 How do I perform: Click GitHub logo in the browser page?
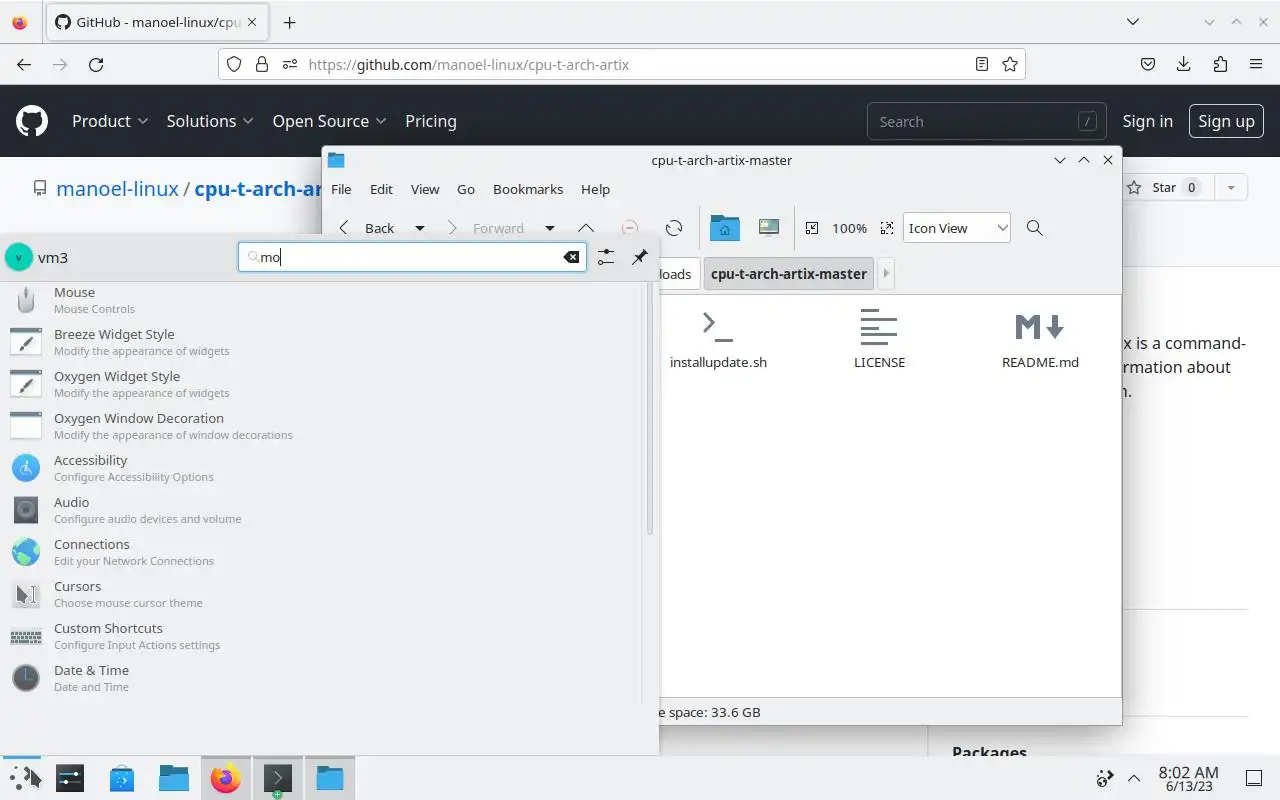(x=32, y=121)
